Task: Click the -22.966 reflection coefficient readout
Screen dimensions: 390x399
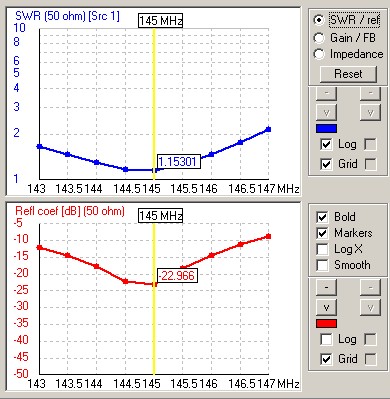Action: [177, 276]
